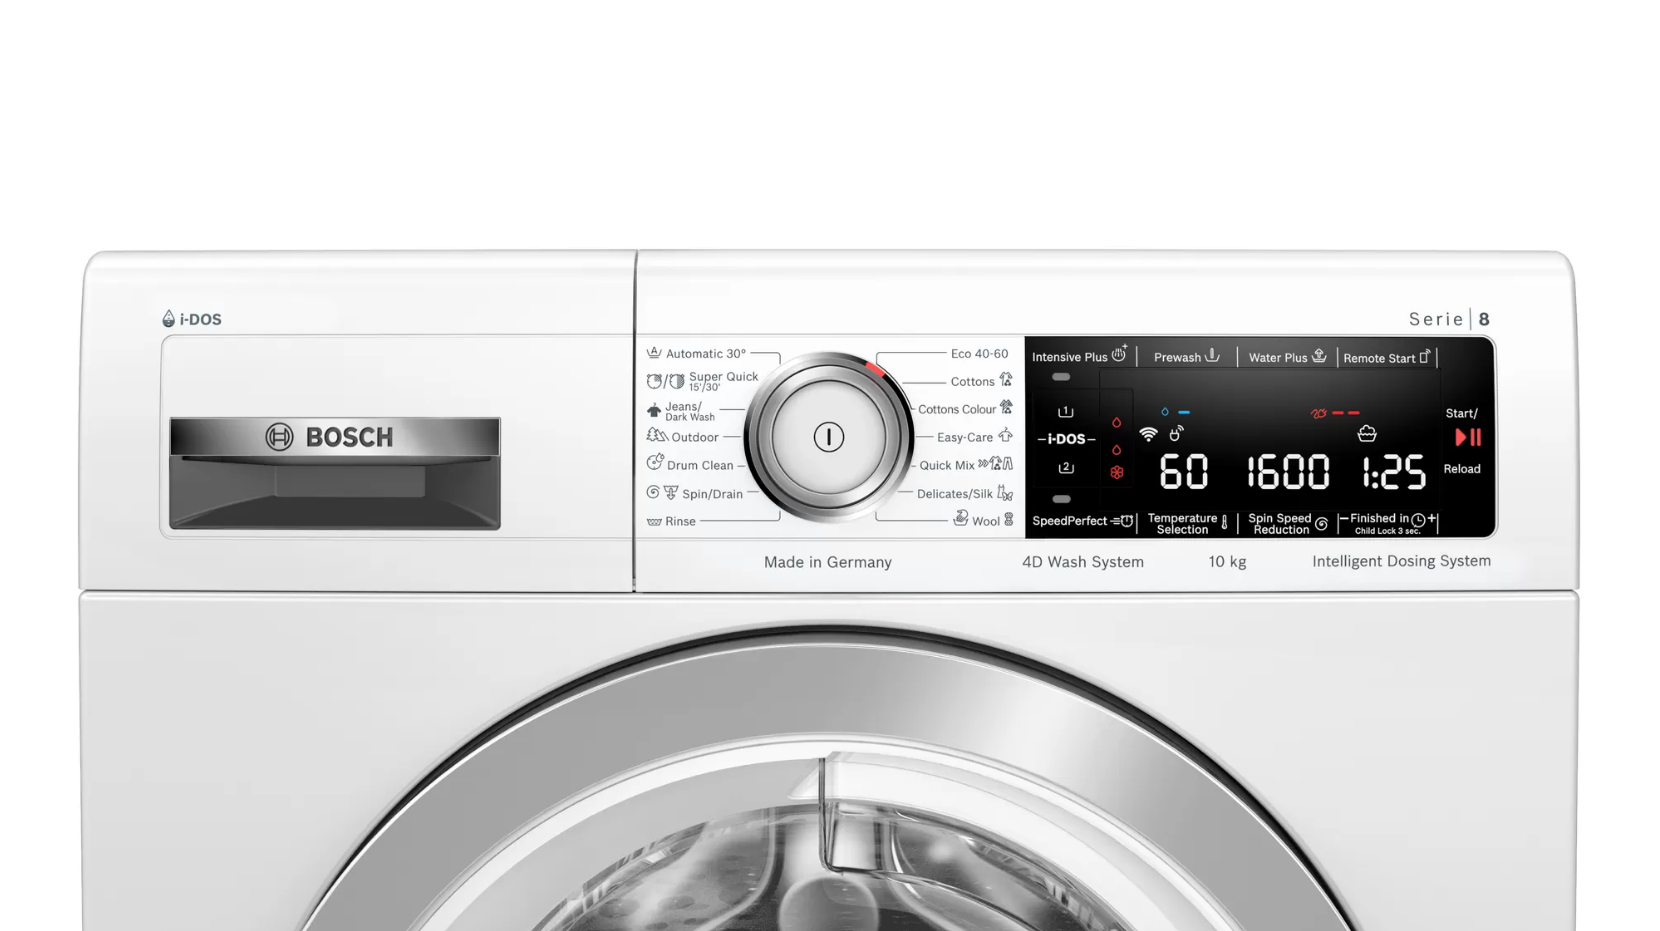Tap the SpeedPerfect button

tap(1082, 521)
